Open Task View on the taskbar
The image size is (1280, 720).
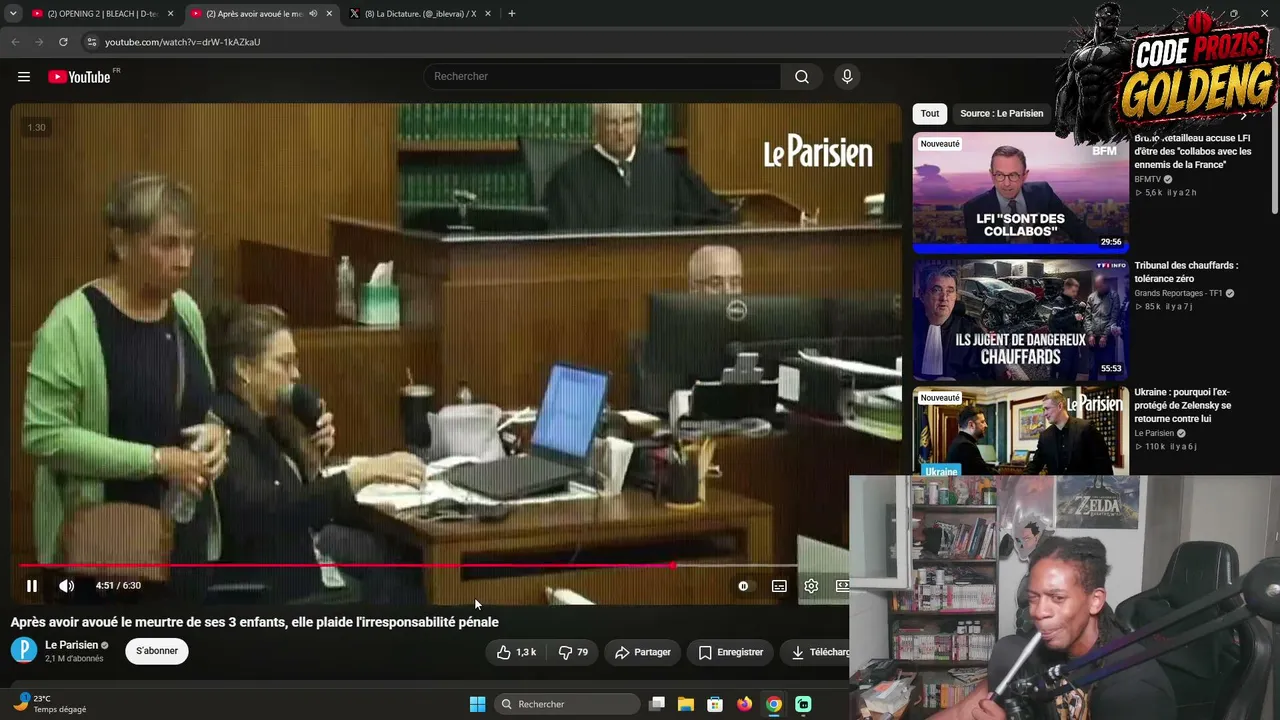(x=657, y=704)
